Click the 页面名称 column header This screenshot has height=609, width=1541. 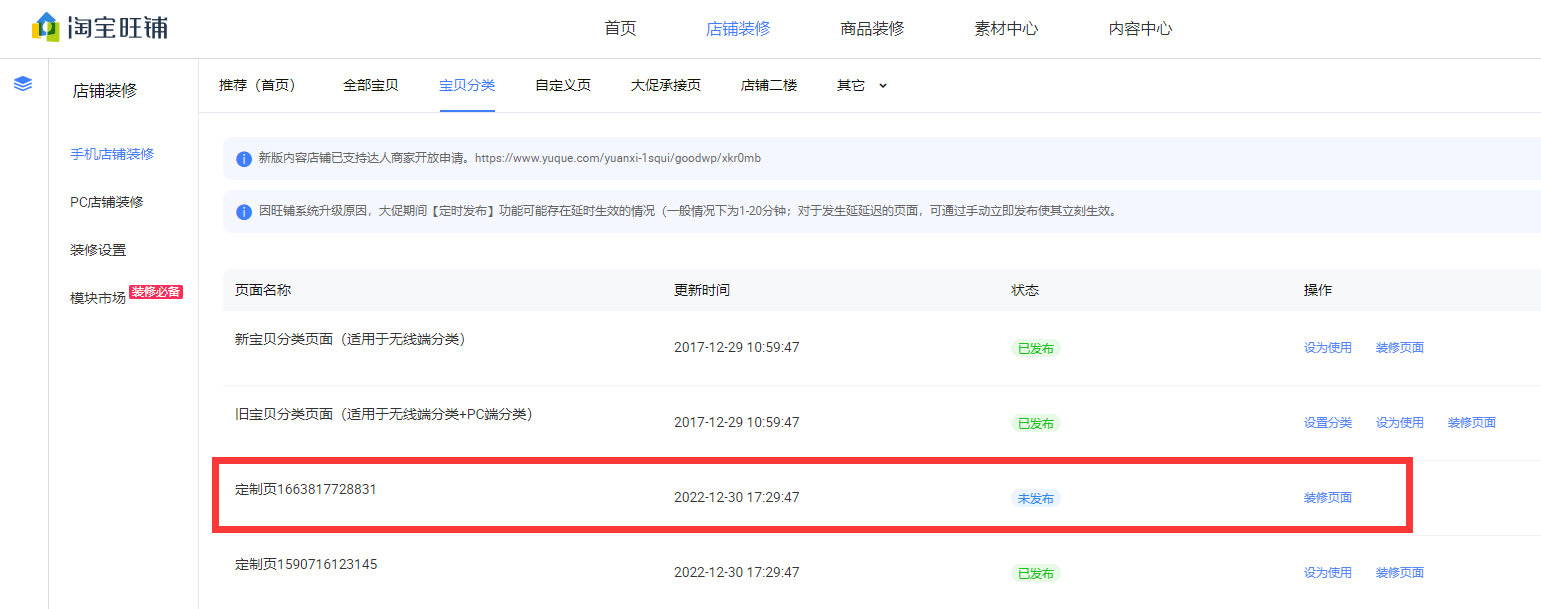pos(263,290)
